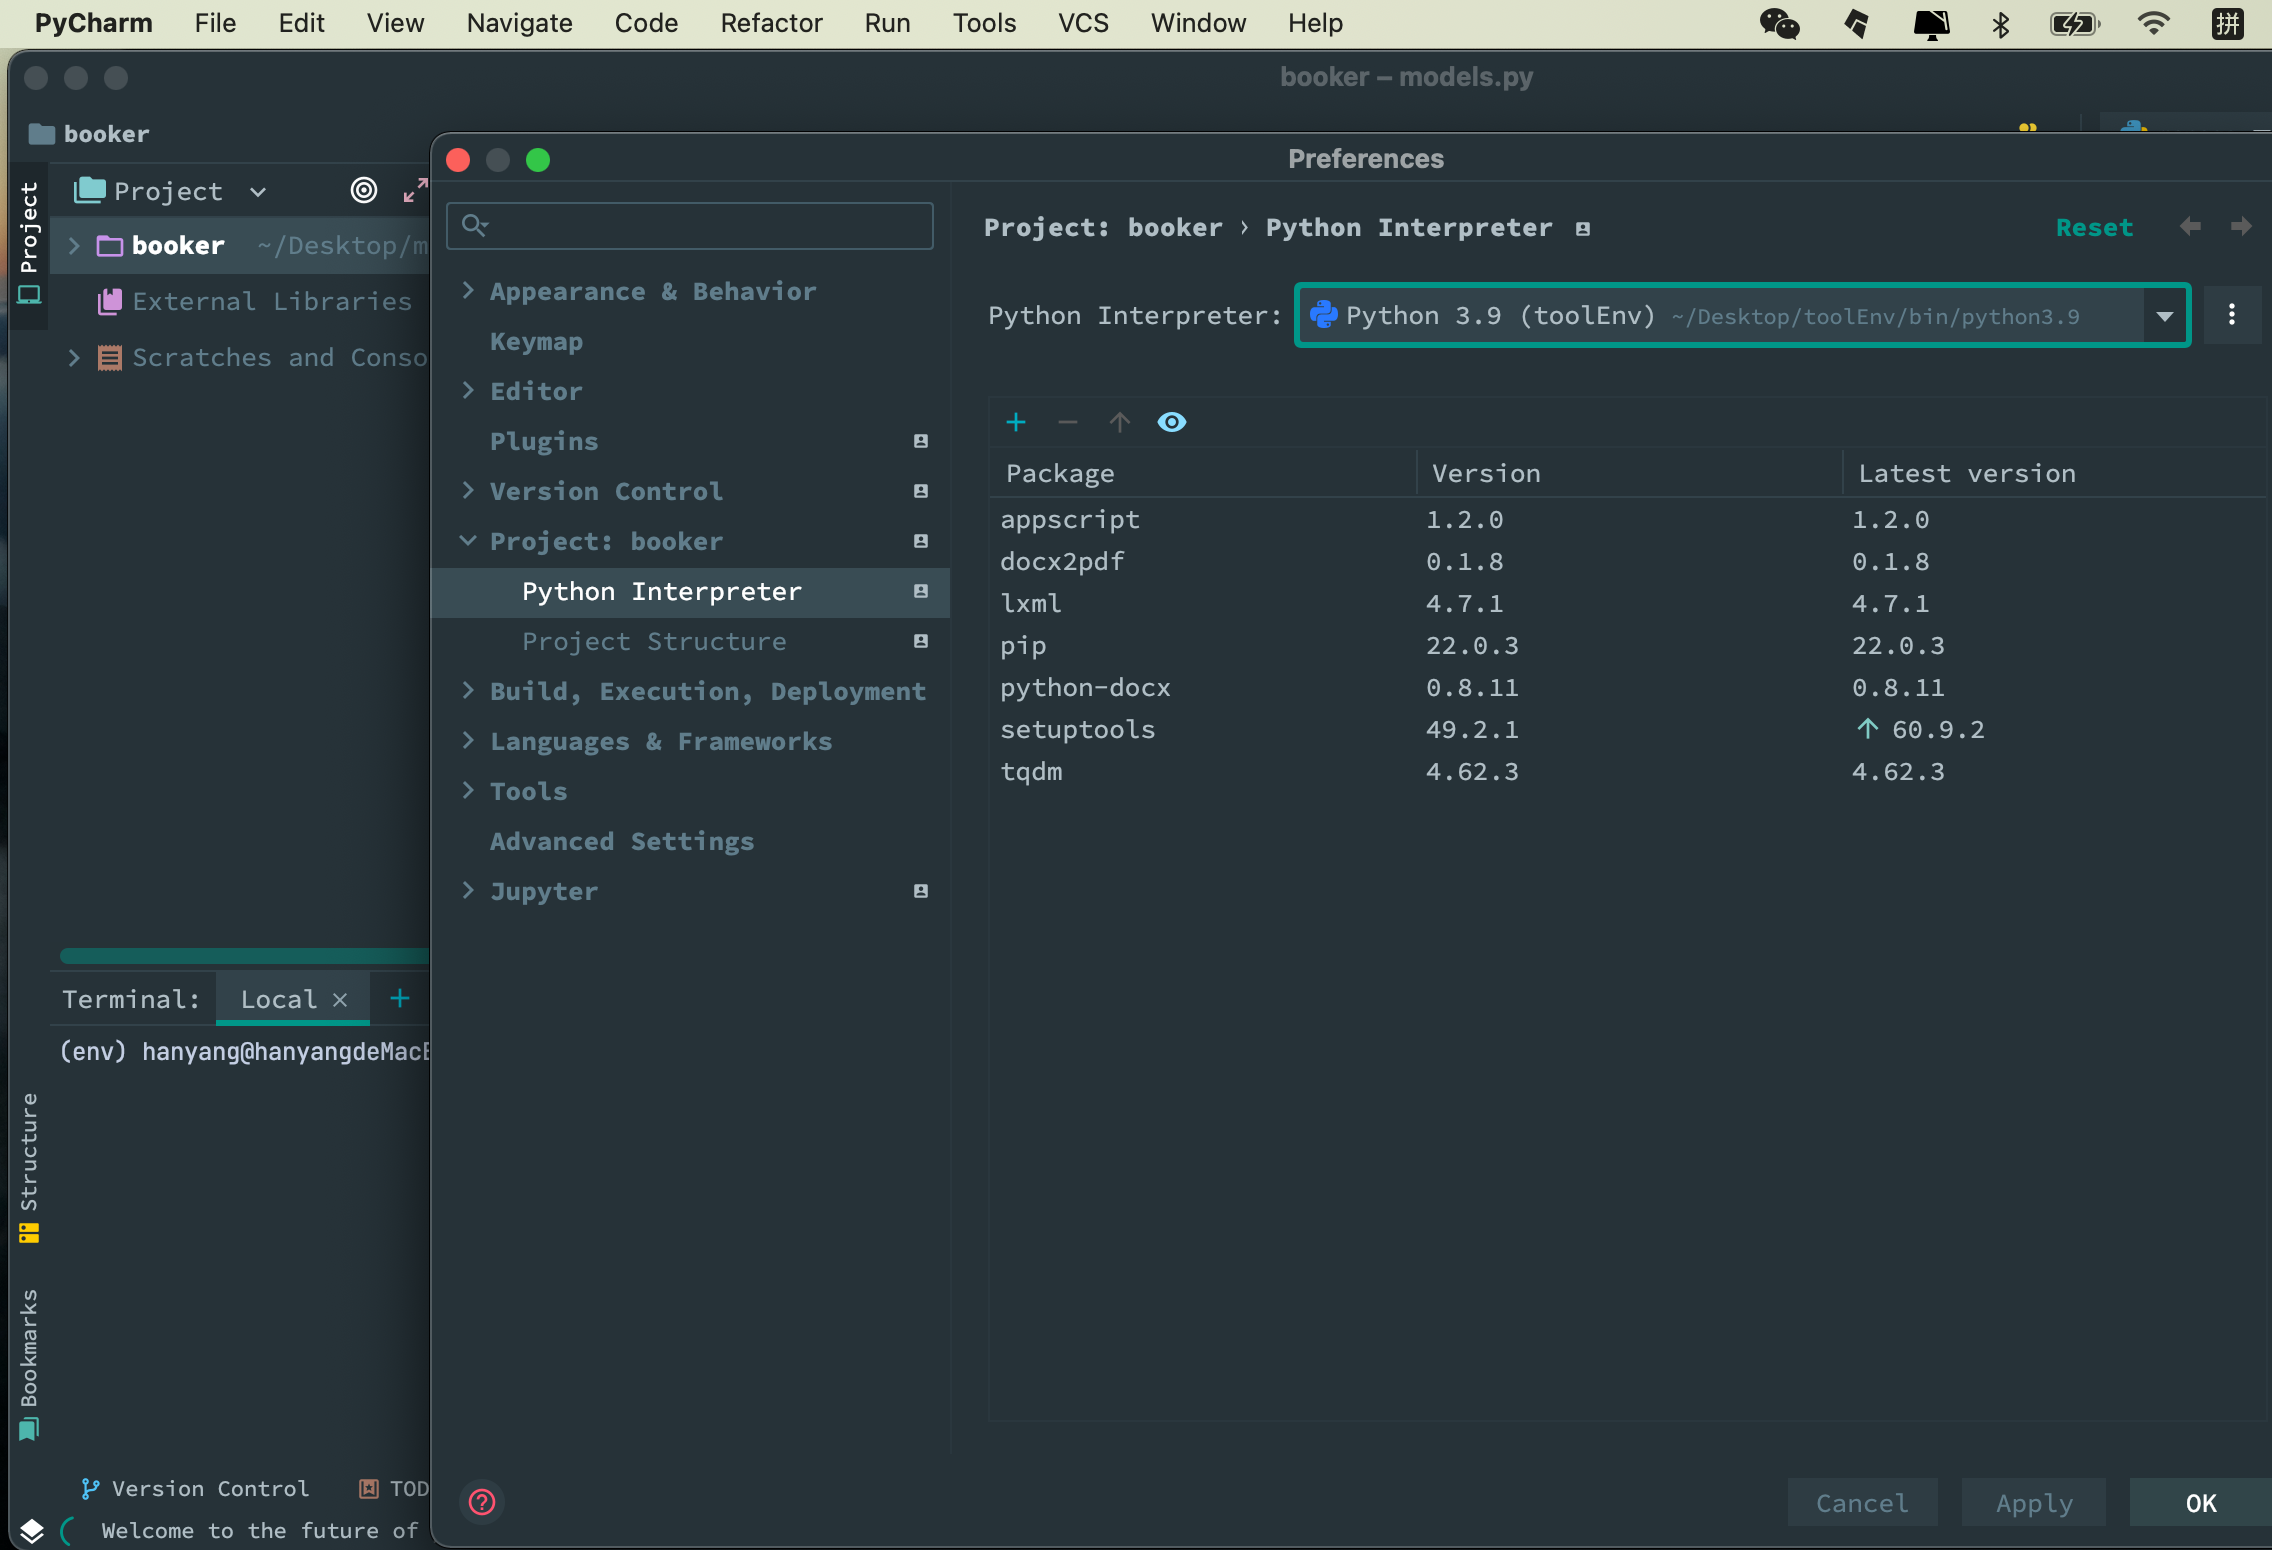This screenshot has width=2272, height=1550.
Task: Open the Version Control tool window
Action: click(x=195, y=1489)
